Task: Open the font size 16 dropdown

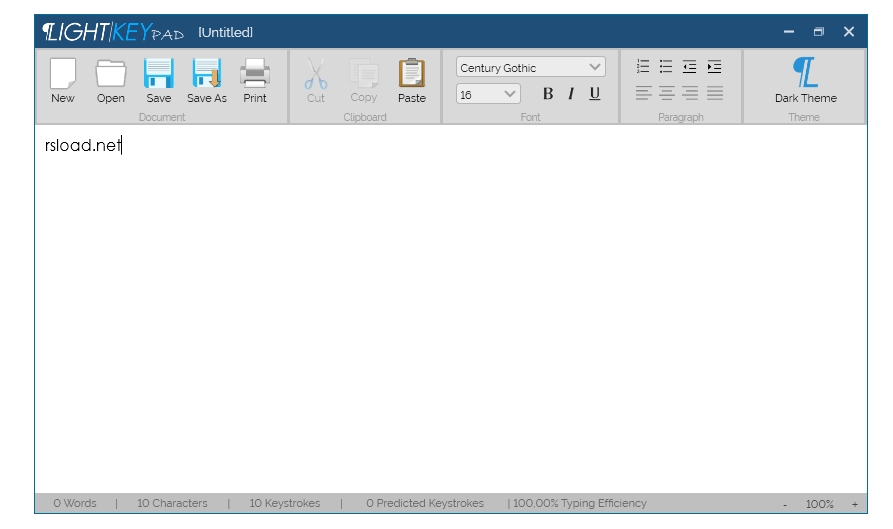Action: [488, 94]
